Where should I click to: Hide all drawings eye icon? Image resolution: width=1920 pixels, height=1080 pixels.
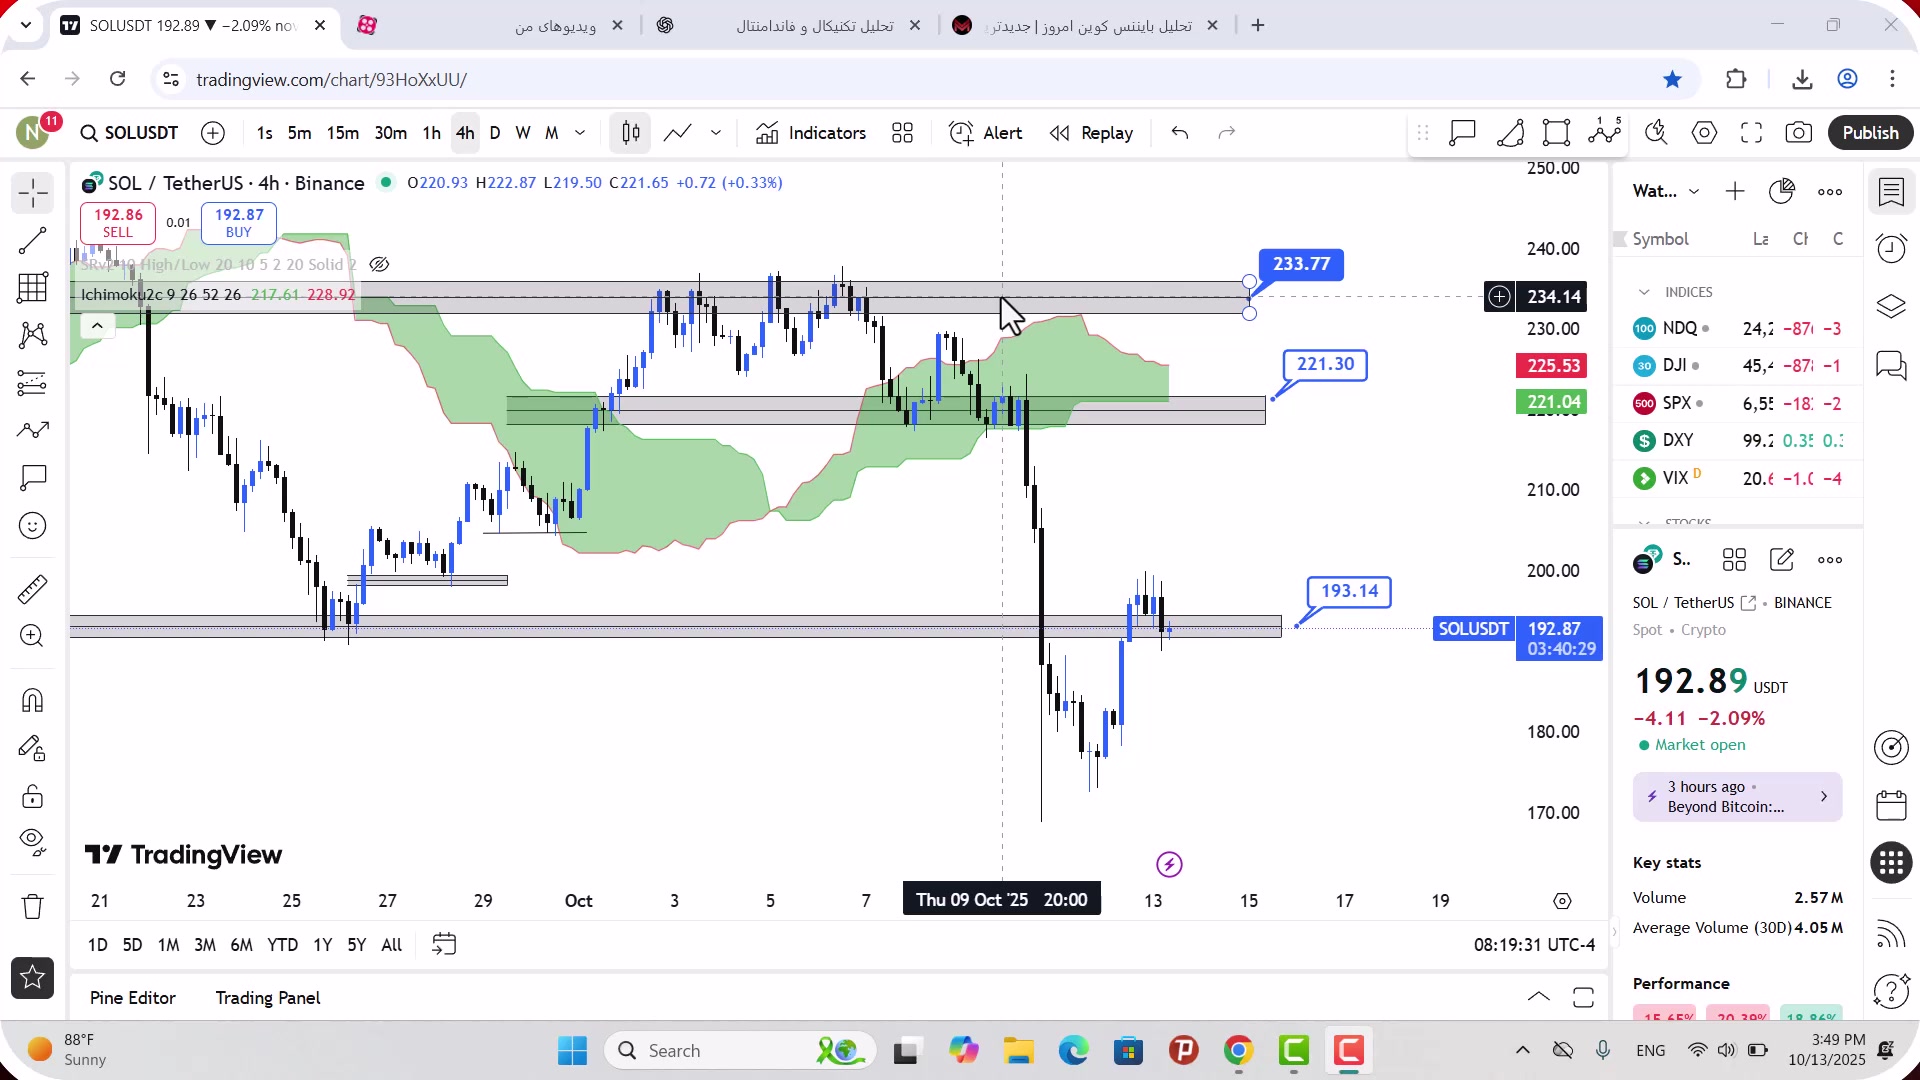click(32, 843)
